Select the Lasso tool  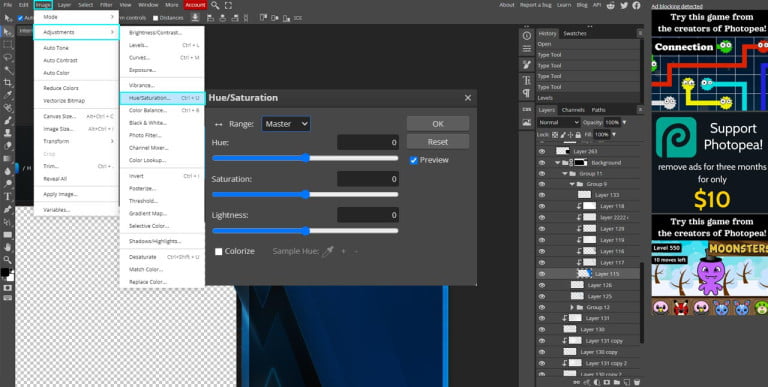tap(7, 57)
